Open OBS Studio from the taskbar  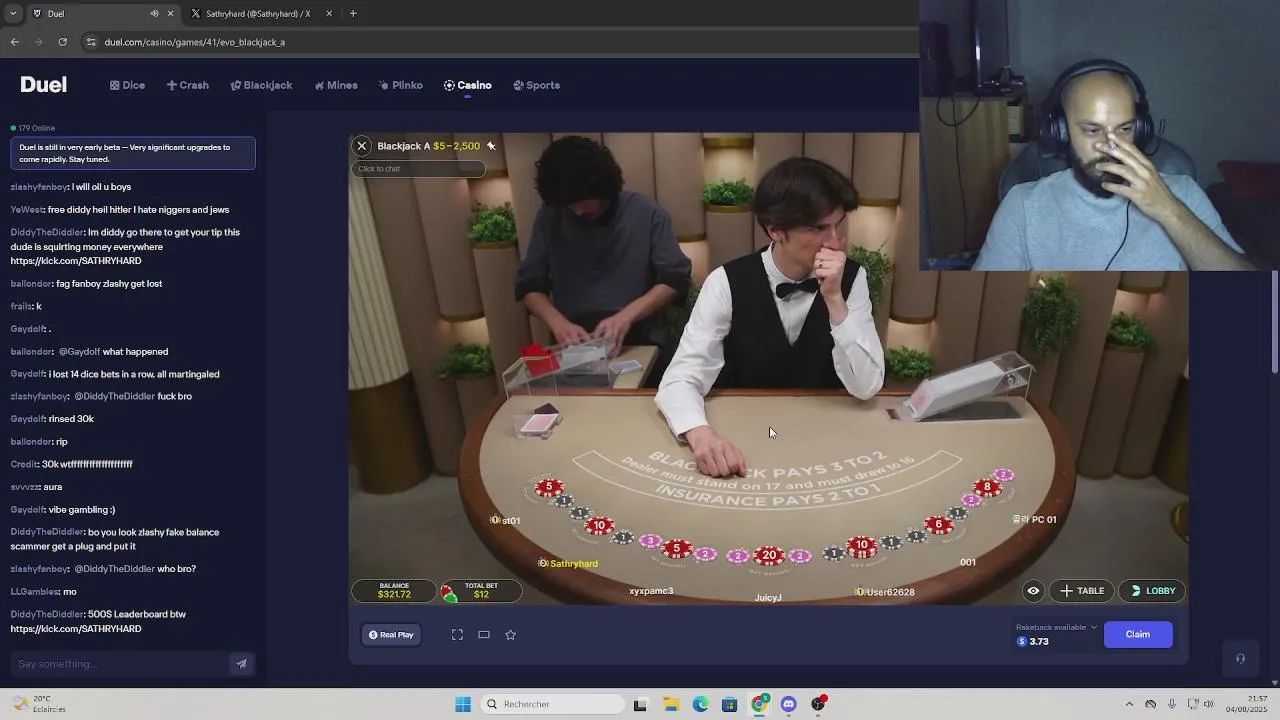pos(819,704)
